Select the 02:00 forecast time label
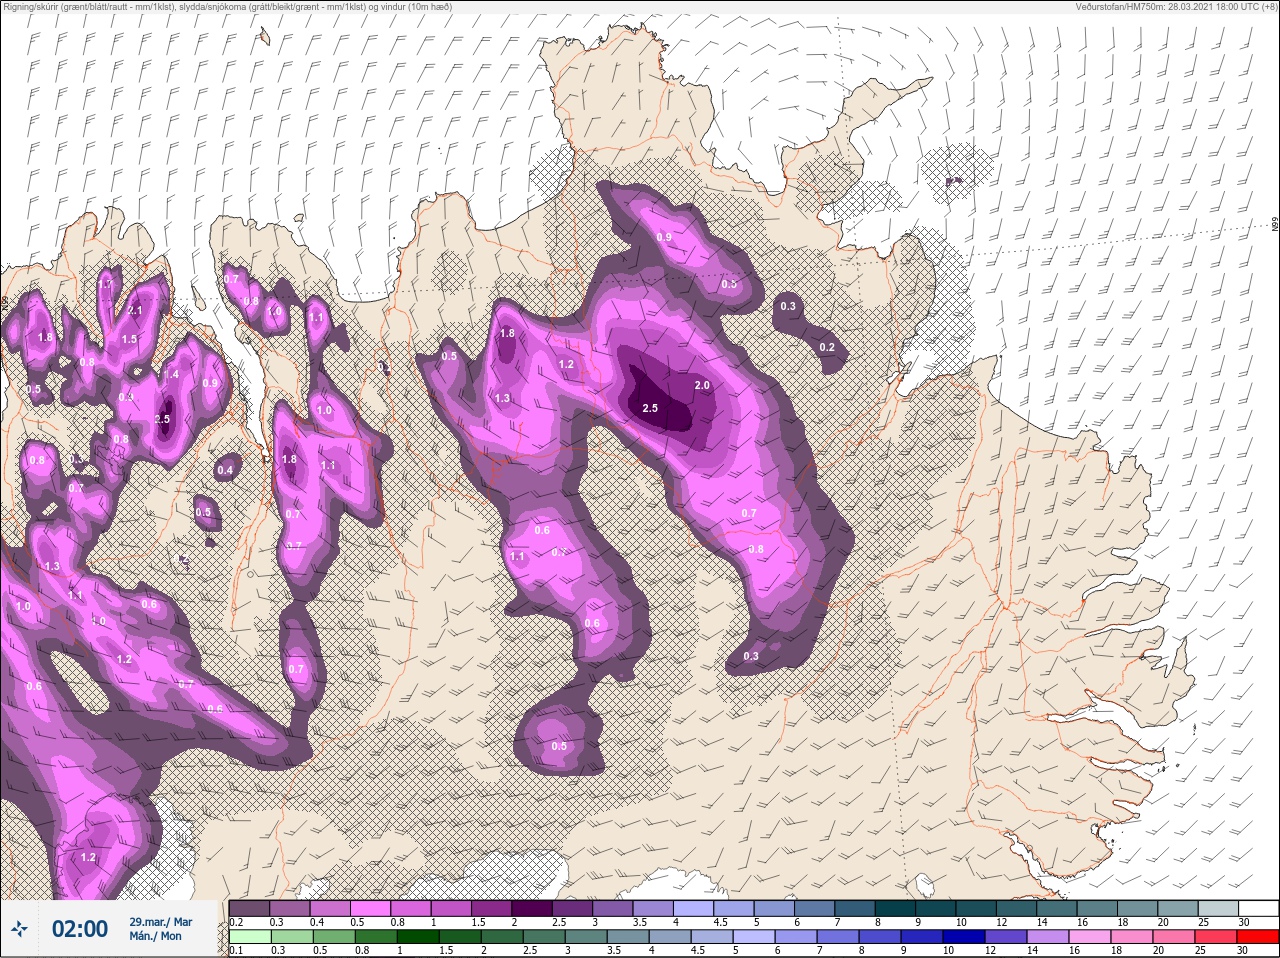This screenshot has width=1280, height=958. point(80,929)
